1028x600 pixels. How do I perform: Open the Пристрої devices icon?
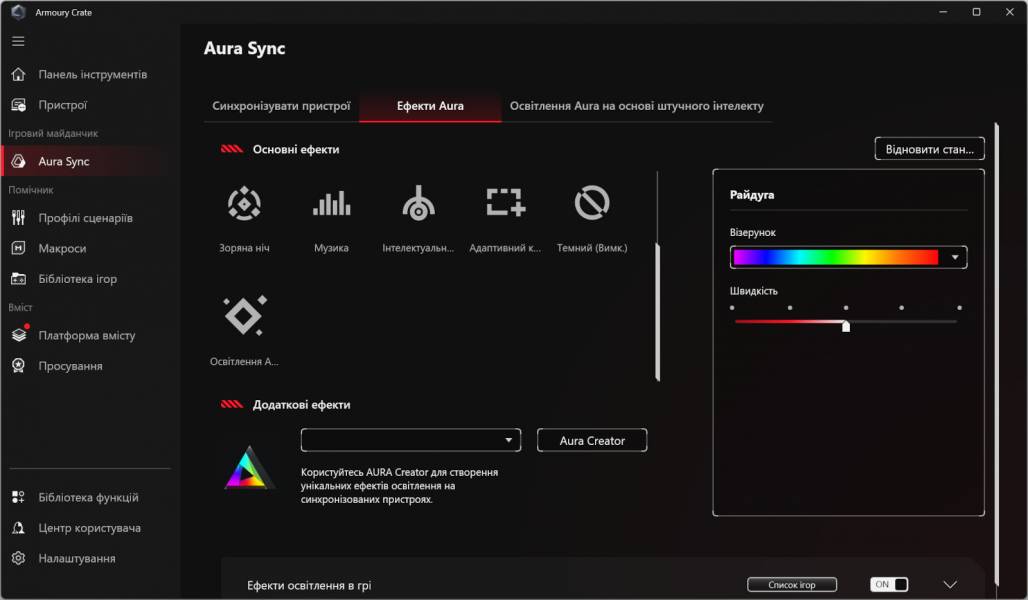point(18,105)
